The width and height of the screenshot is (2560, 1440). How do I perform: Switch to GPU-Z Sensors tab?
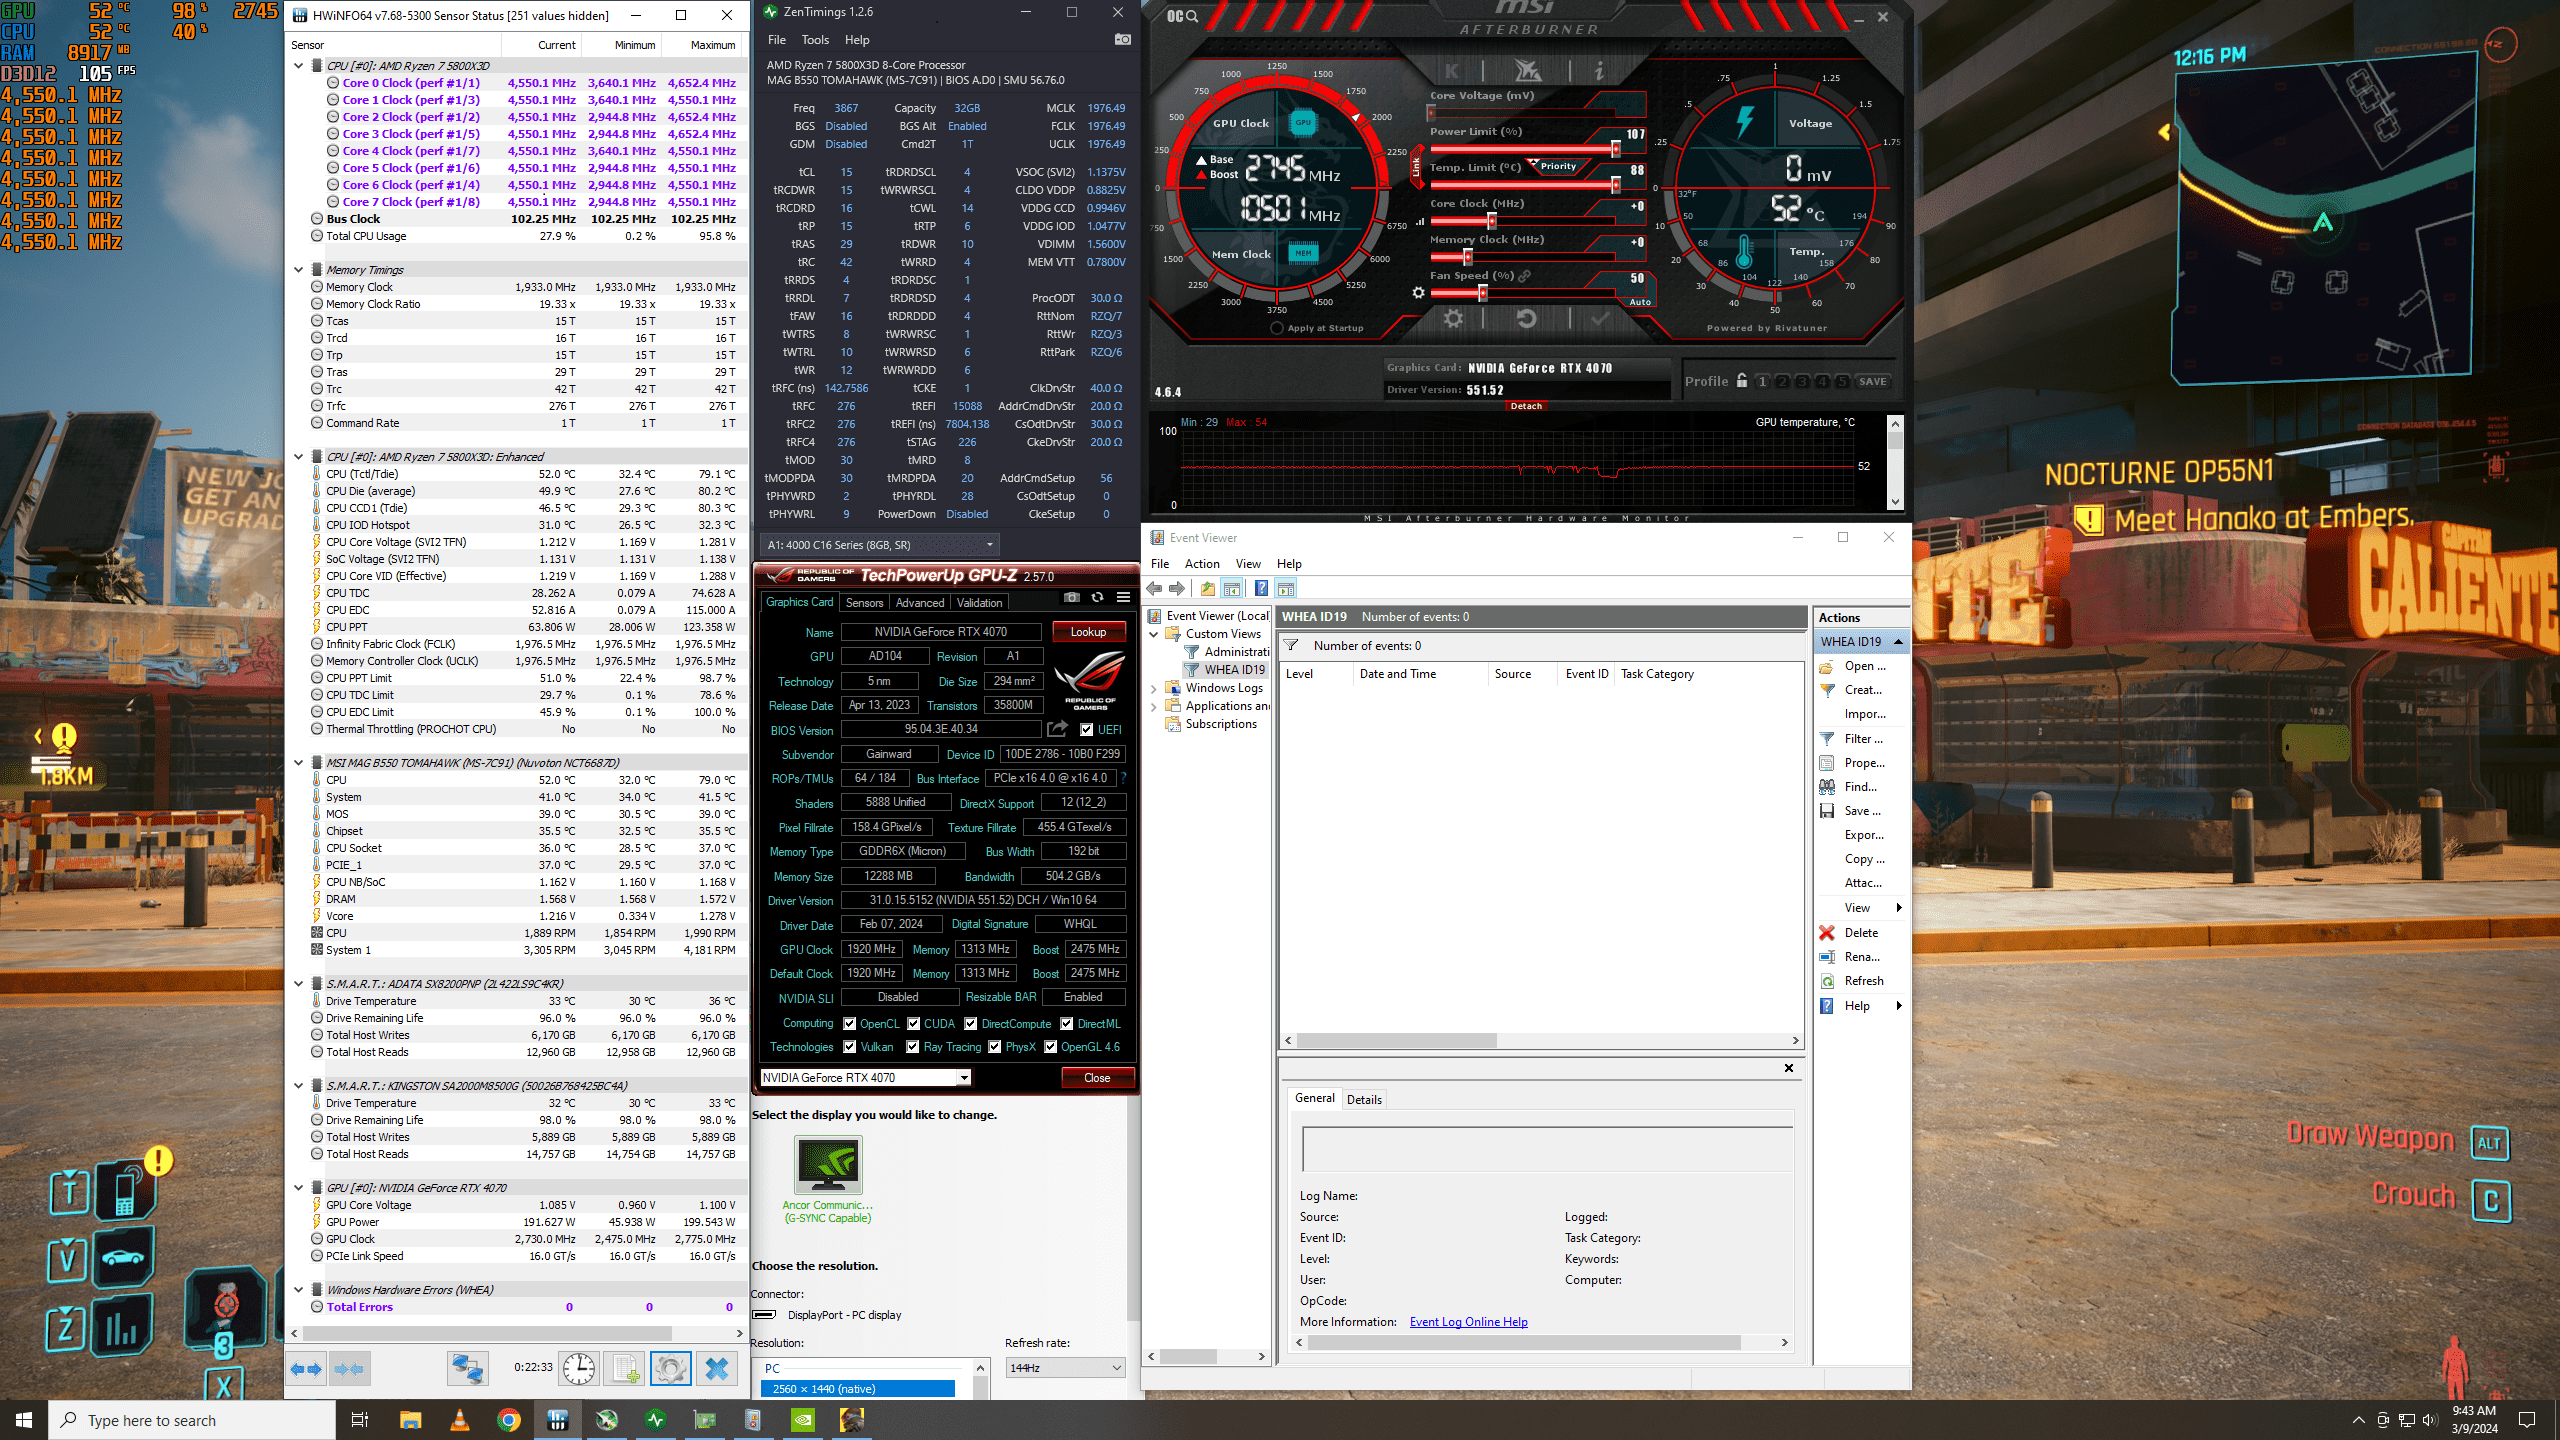point(864,603)
